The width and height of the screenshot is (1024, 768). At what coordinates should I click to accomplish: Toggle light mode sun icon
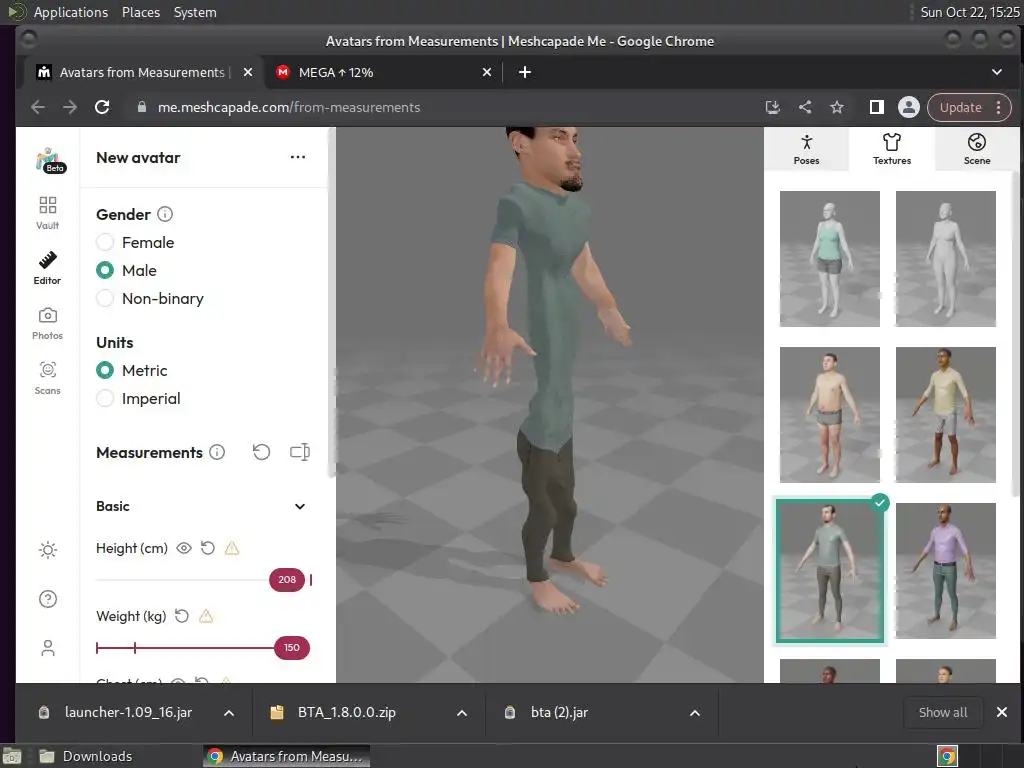point(48,550)
